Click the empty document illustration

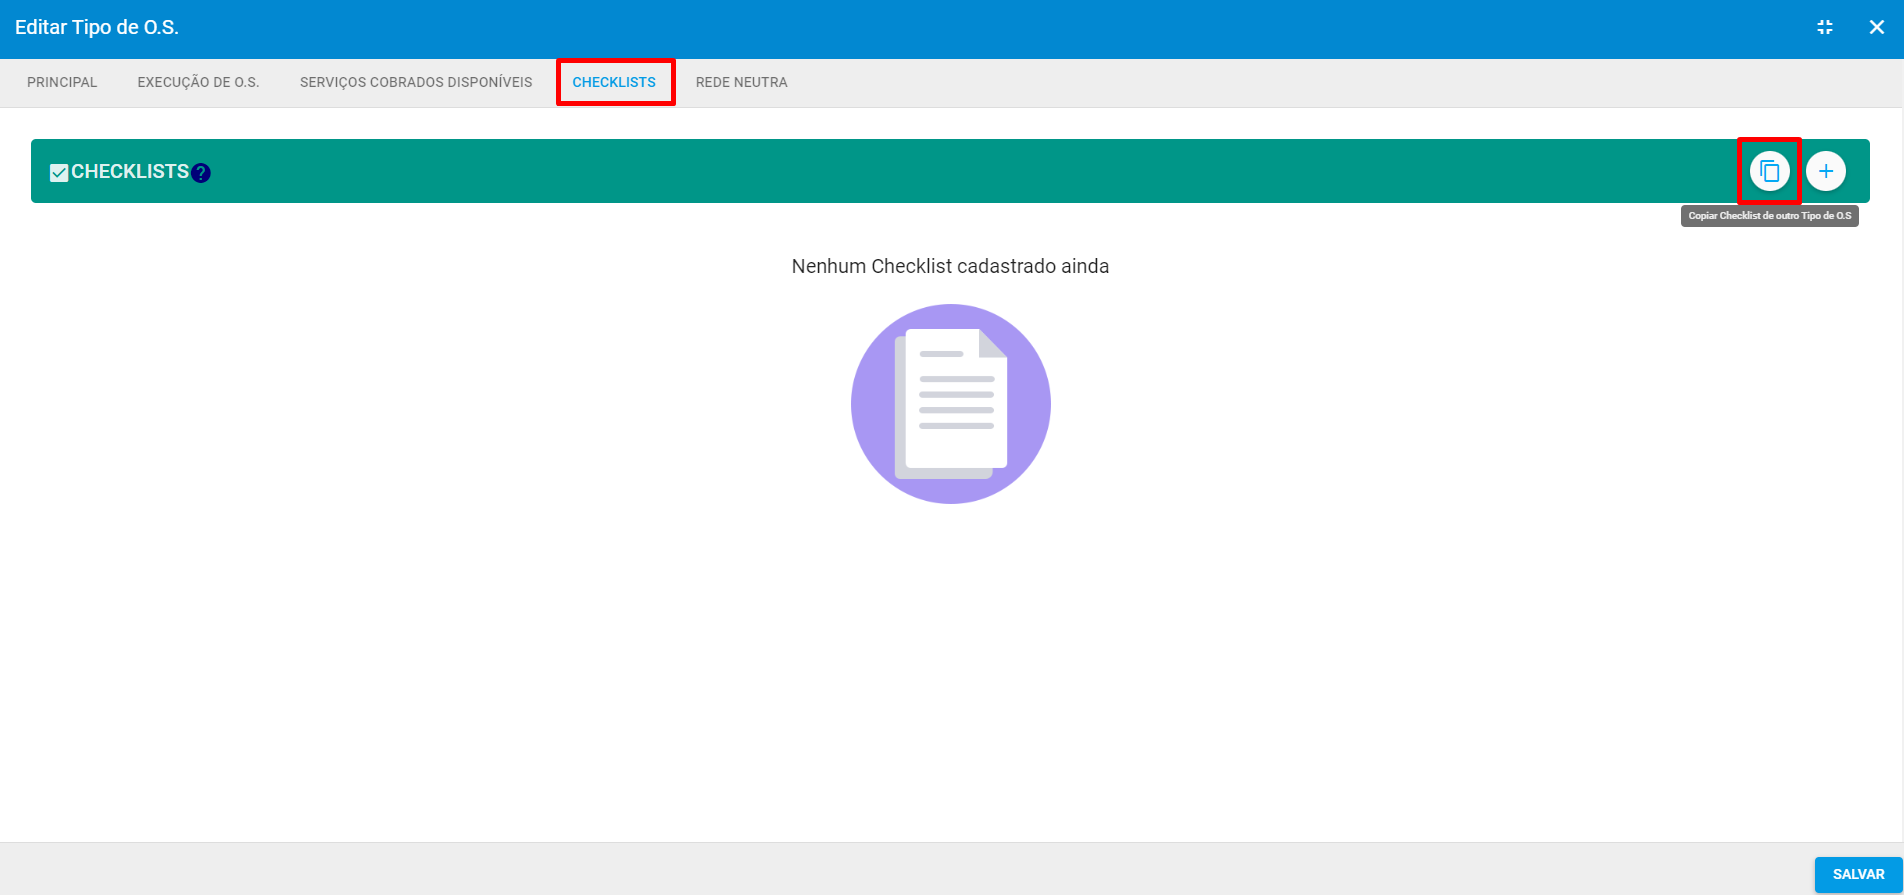coord(951,404)
